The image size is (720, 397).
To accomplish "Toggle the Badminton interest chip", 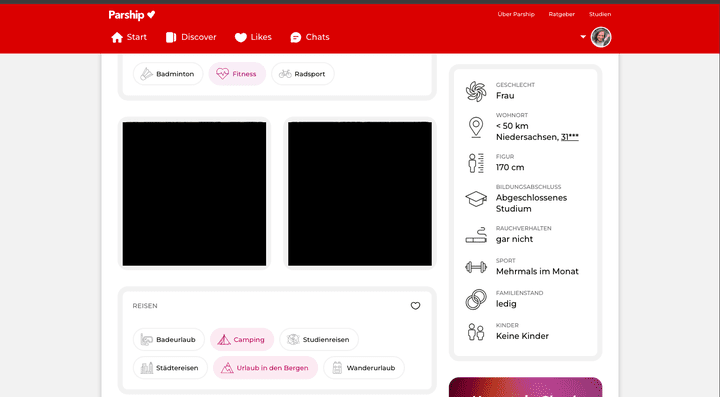I will tap(168, 74).
